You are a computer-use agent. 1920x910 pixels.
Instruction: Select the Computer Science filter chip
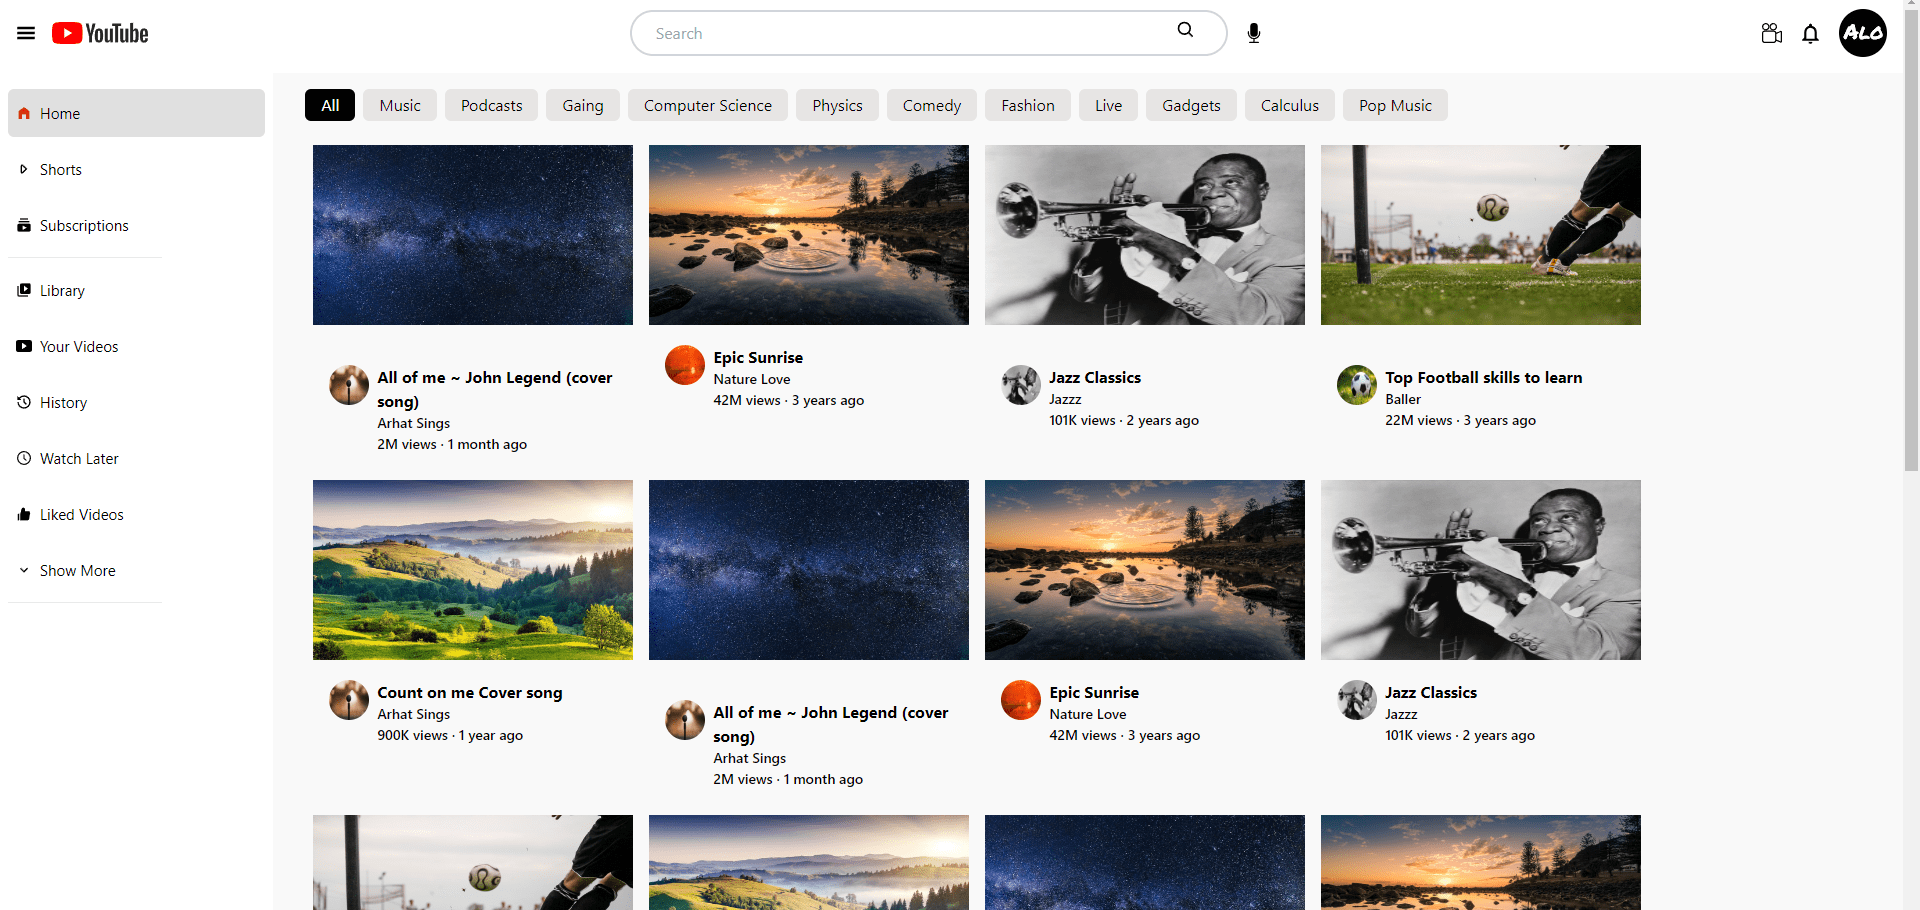[707, 105]
